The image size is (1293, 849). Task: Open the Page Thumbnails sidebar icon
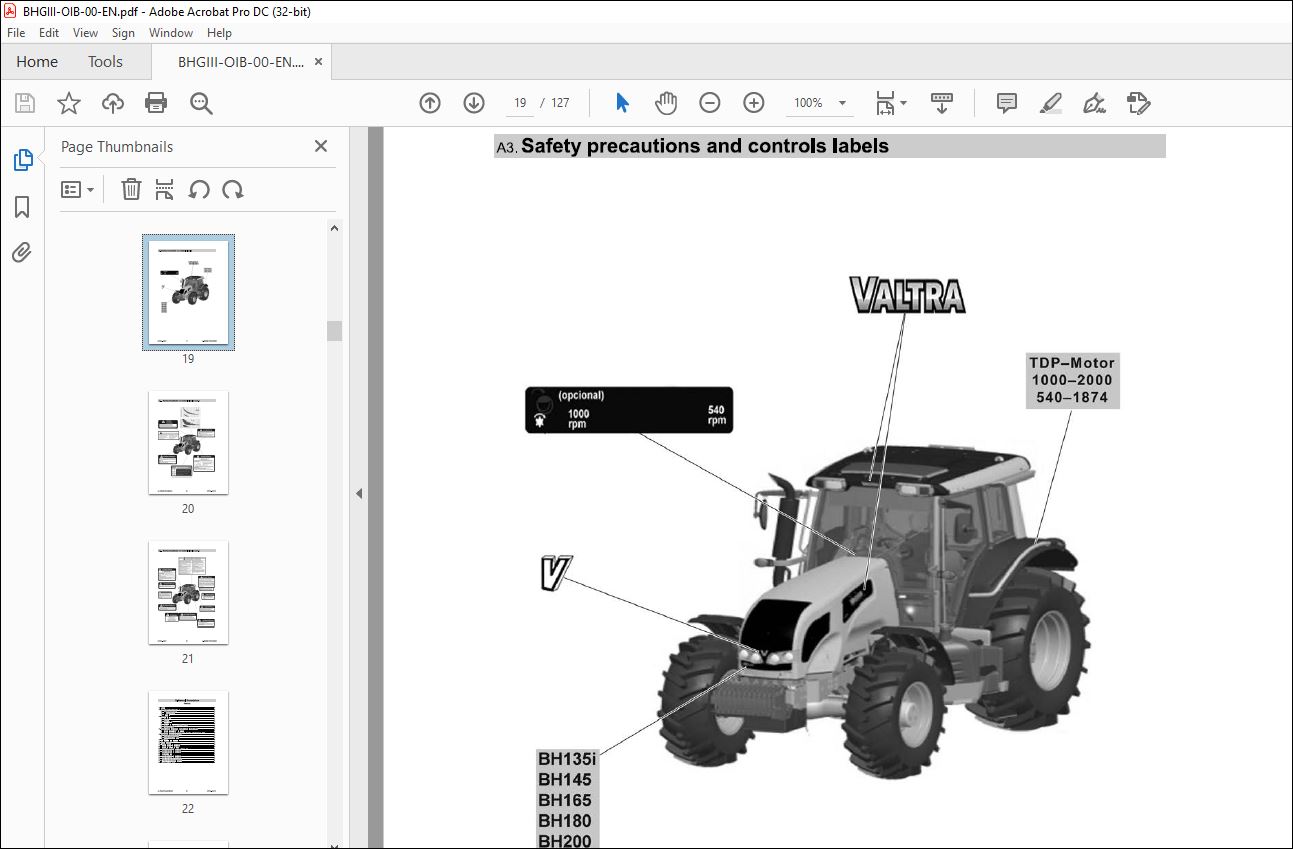pos(22,160)
